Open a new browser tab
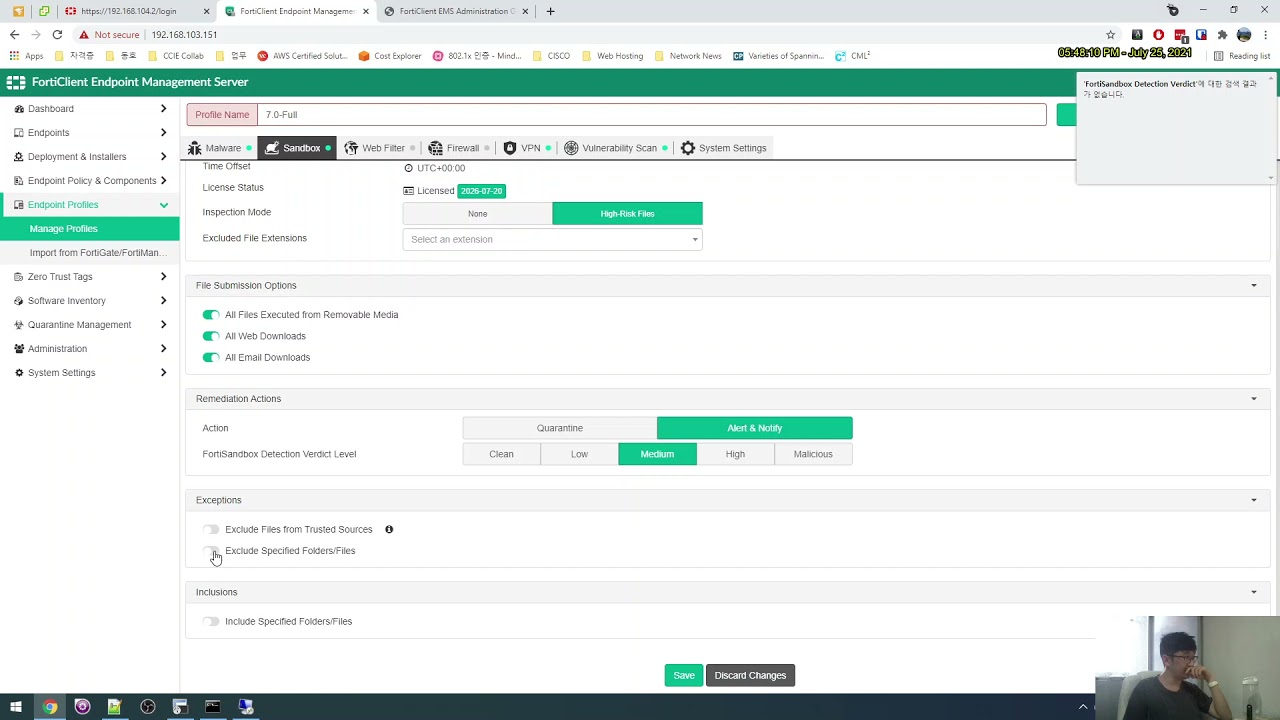 coord(550,11)
